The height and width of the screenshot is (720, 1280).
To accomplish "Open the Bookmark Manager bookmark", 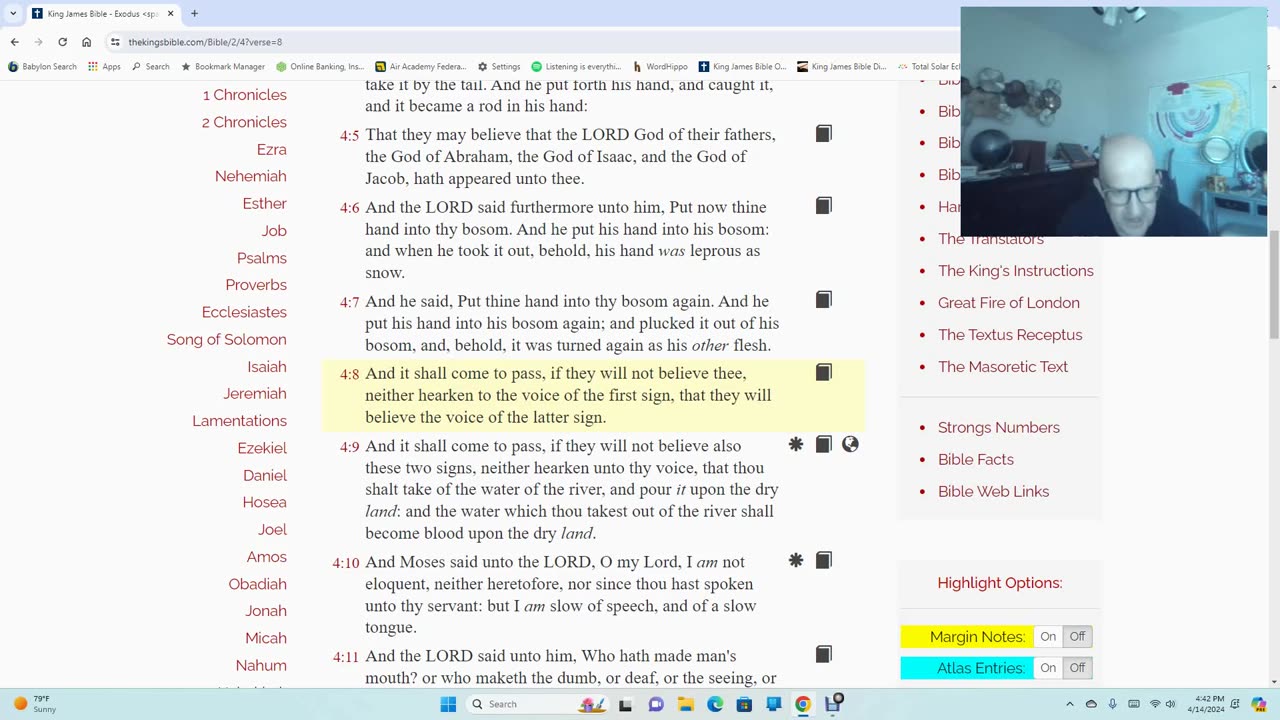I will tap(222, 67).
